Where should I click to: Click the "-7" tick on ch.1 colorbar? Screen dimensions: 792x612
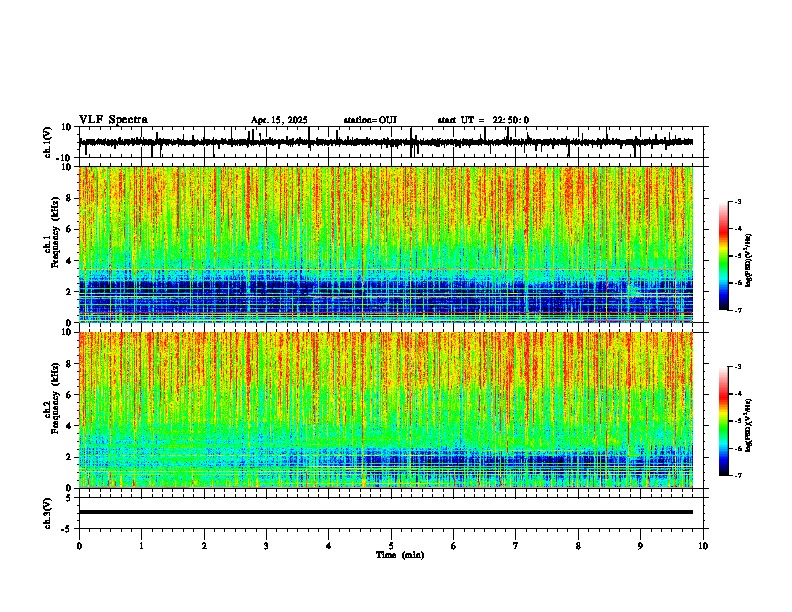click(738, 310)
